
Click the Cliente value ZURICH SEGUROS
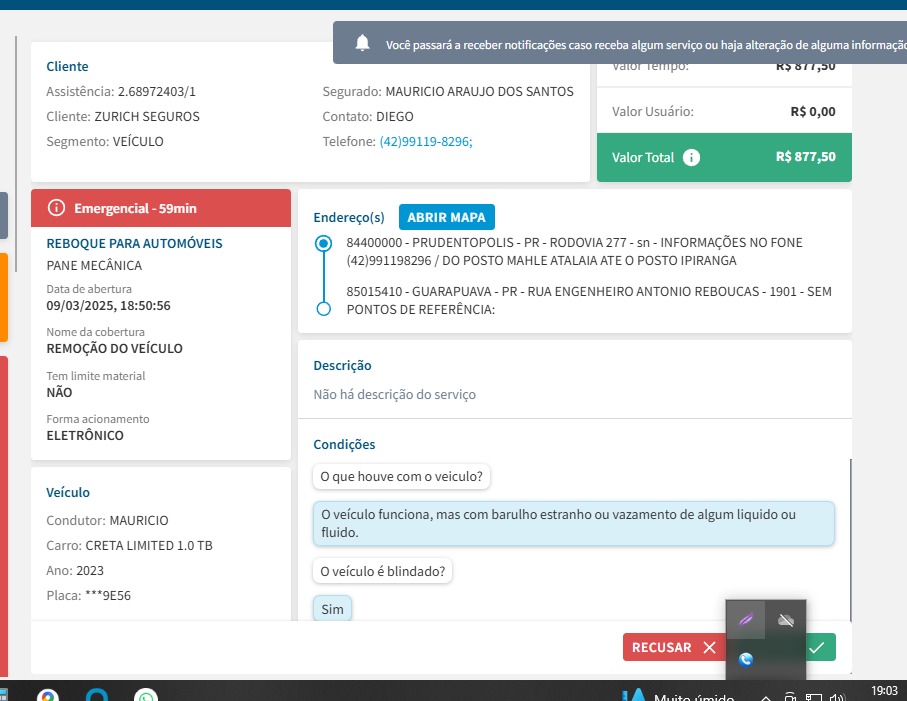pos(147,116)
